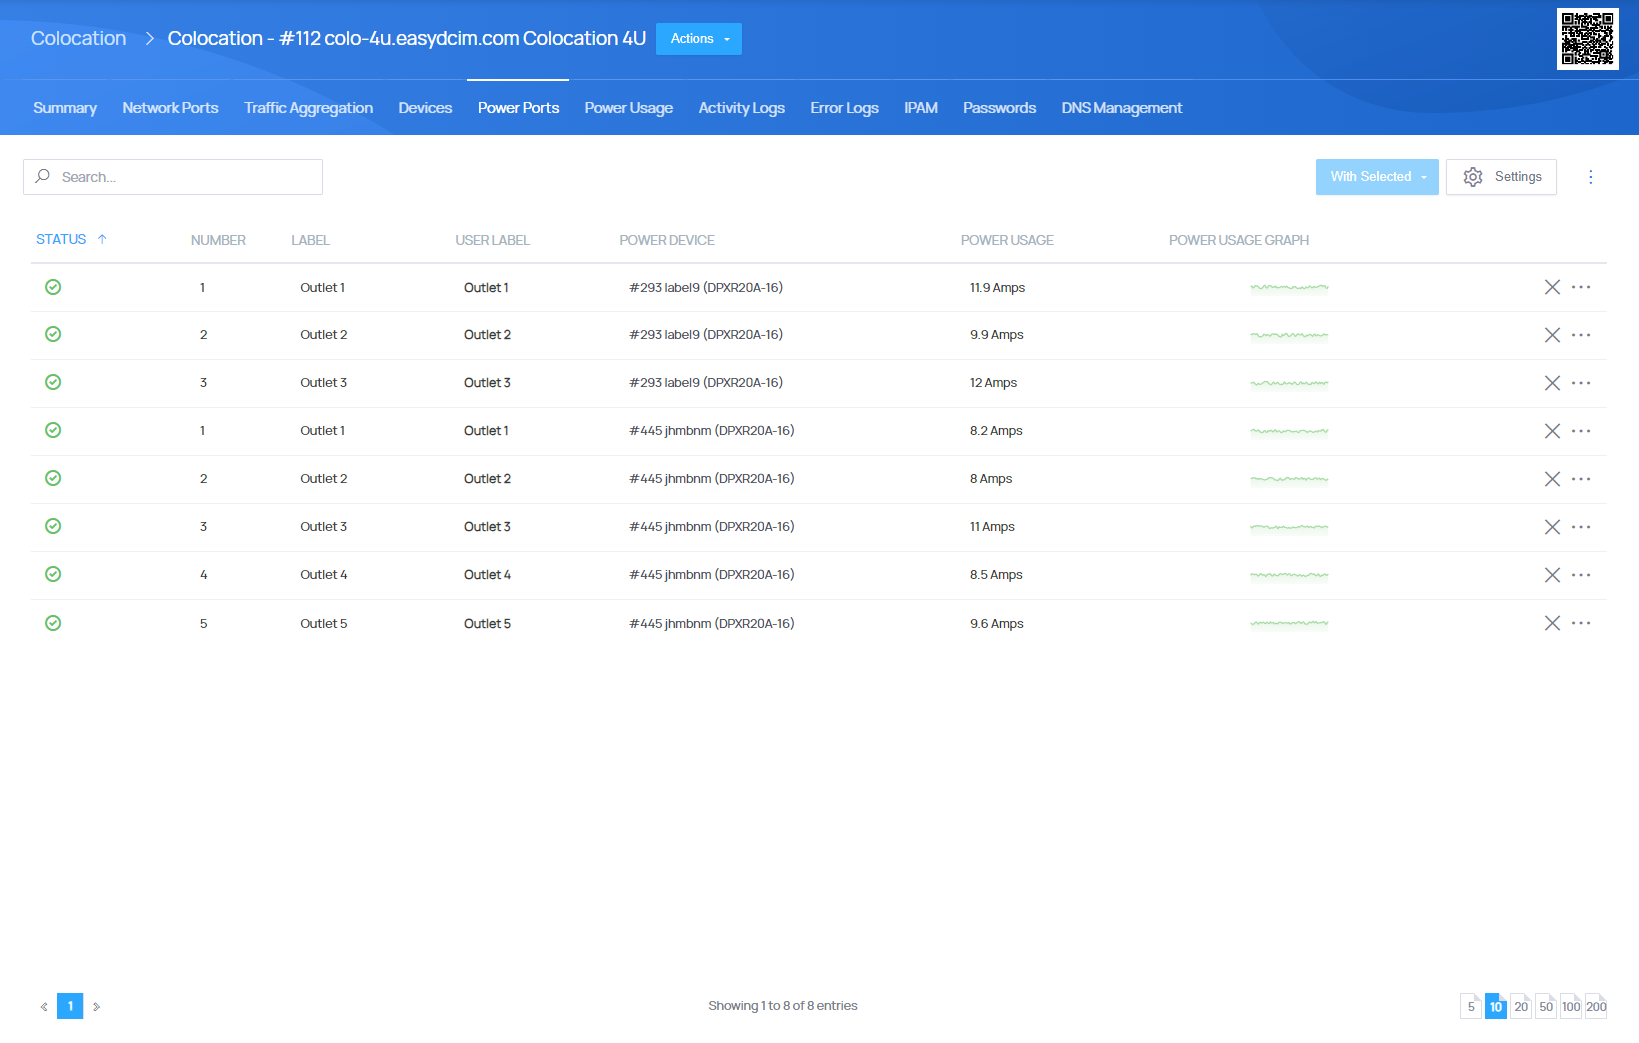Show 50 entries per page
This screenshot has width=1639, height=1043.
pos(1546,1006)
